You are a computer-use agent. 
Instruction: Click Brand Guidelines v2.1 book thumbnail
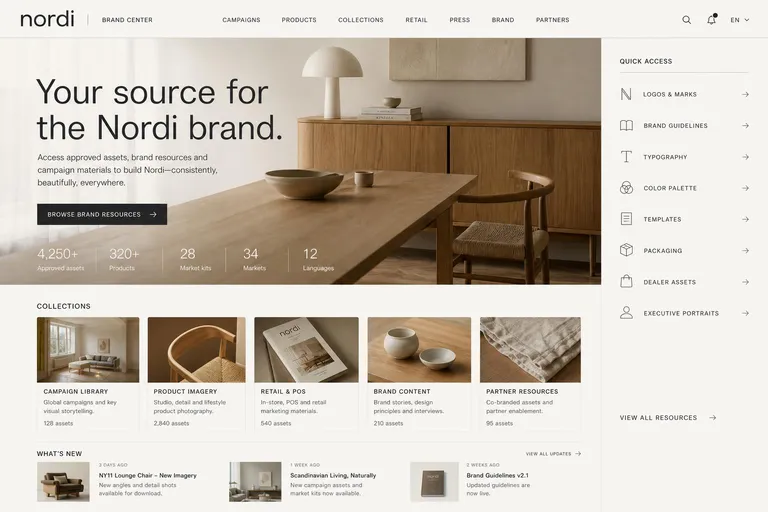coord(434,482)
